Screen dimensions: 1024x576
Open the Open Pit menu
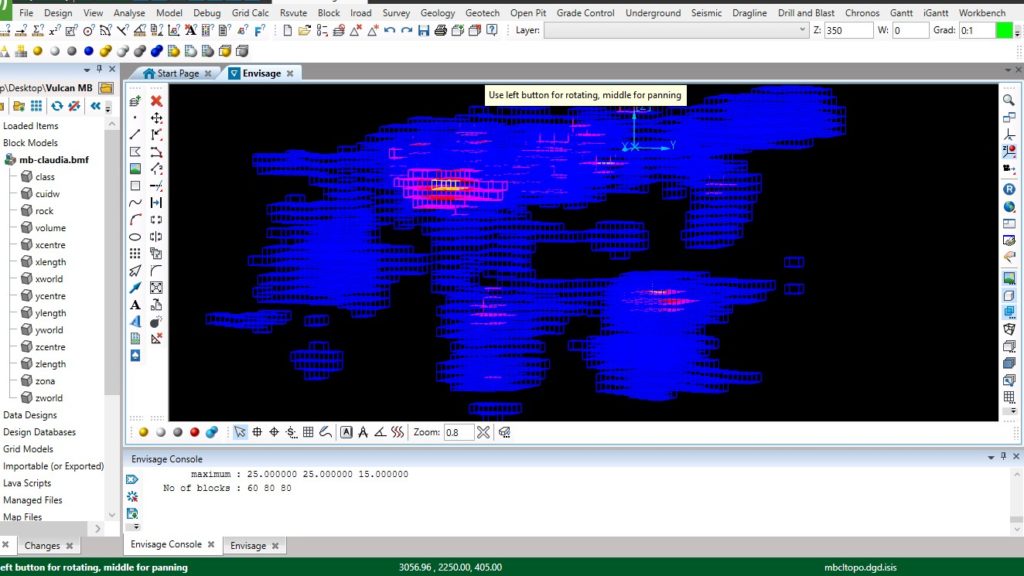coord(528,12)
